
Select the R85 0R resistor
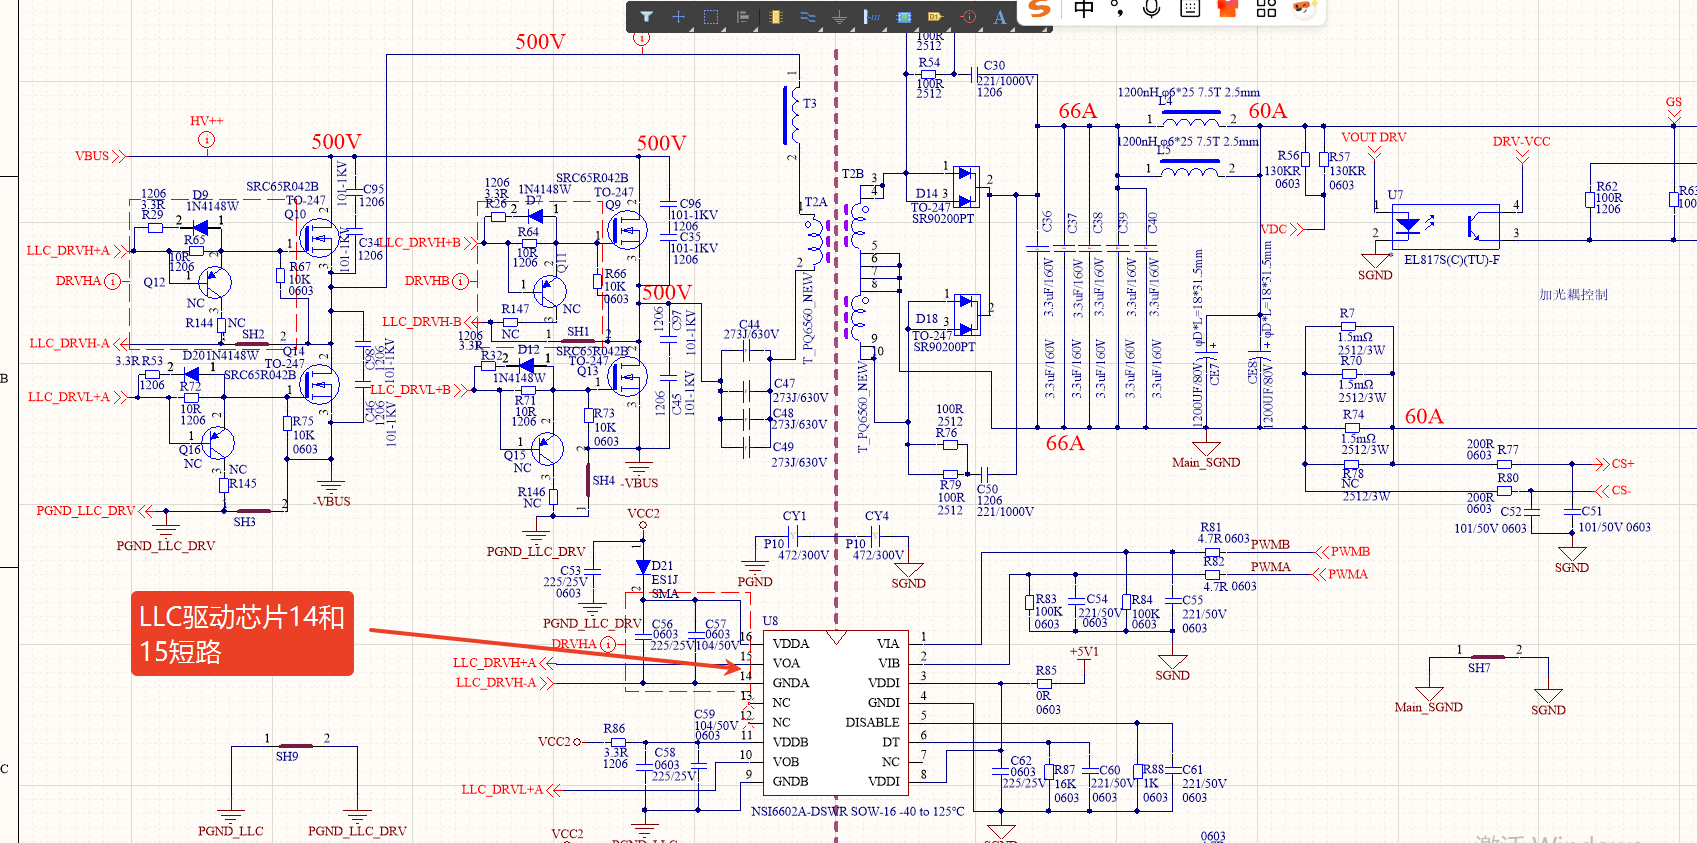1044,683
